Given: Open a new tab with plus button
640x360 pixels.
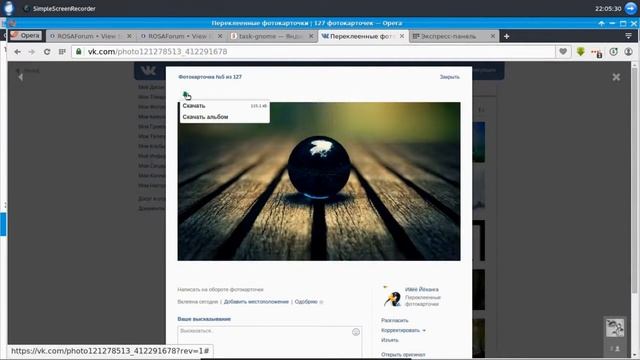Looking at the screenshot, I should (x=507, y=36).
